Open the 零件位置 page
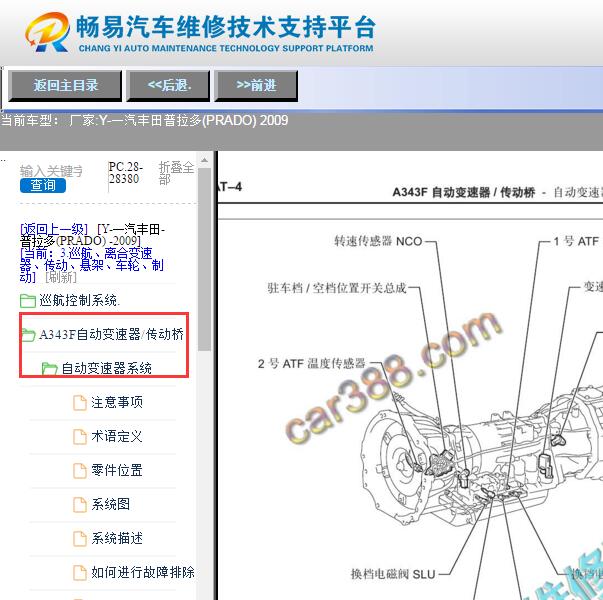Screen dimensions: 603x600 [x=117, y=470]
